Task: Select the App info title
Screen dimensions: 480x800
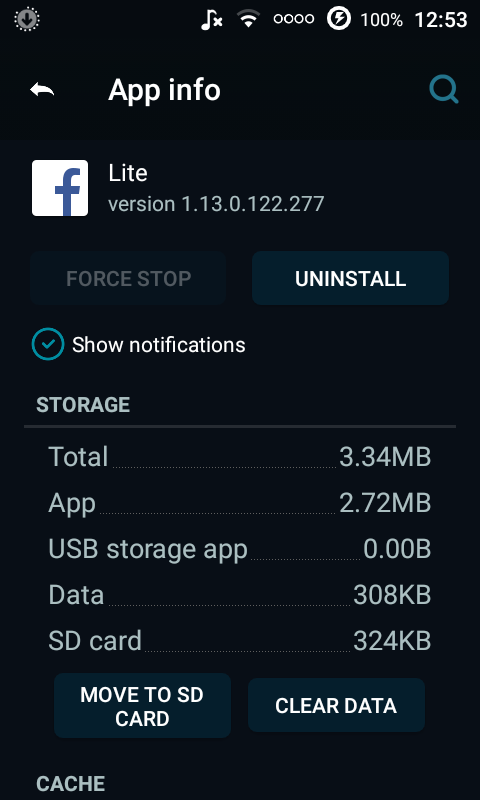Action: [164, 90]
